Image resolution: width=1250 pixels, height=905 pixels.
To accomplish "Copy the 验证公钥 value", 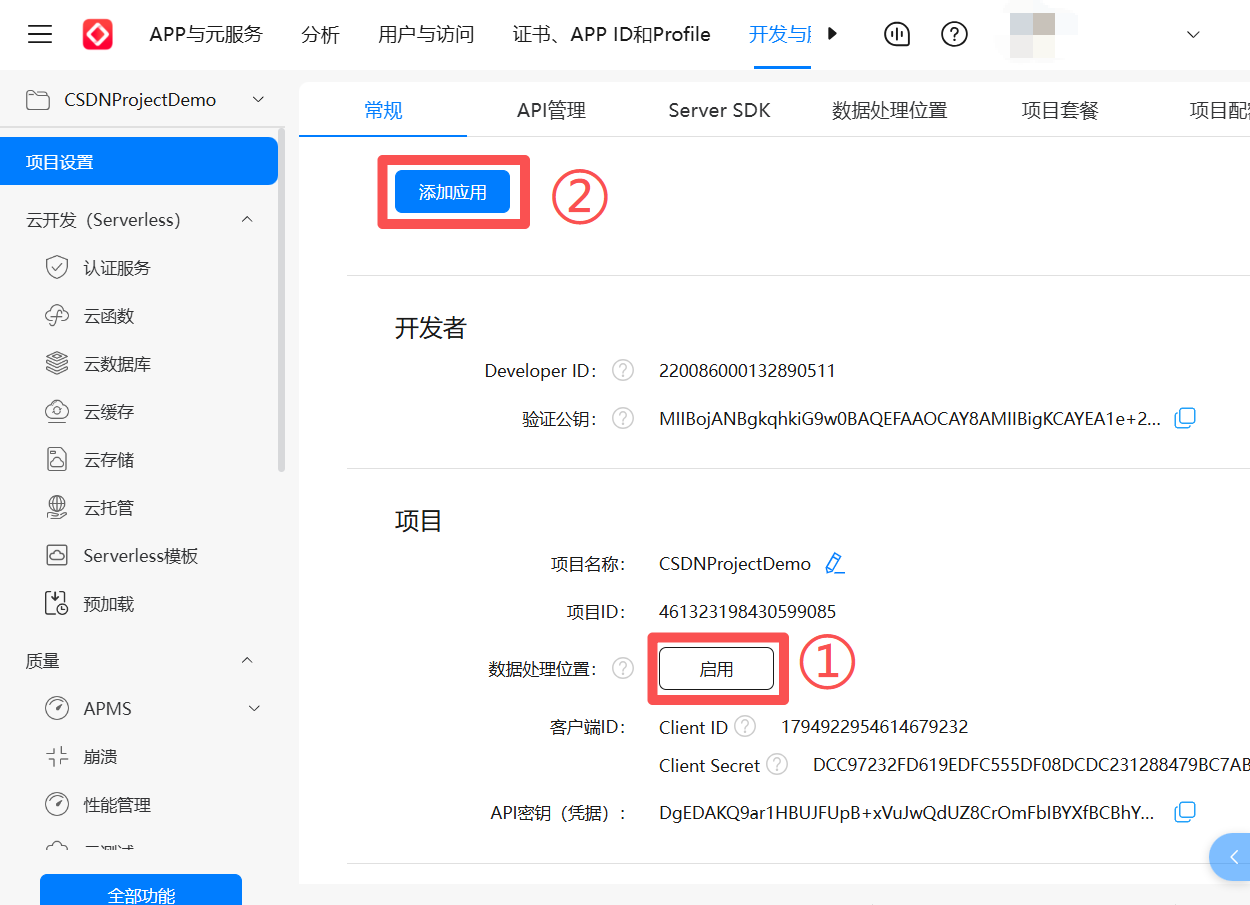I will point(1185,418).
